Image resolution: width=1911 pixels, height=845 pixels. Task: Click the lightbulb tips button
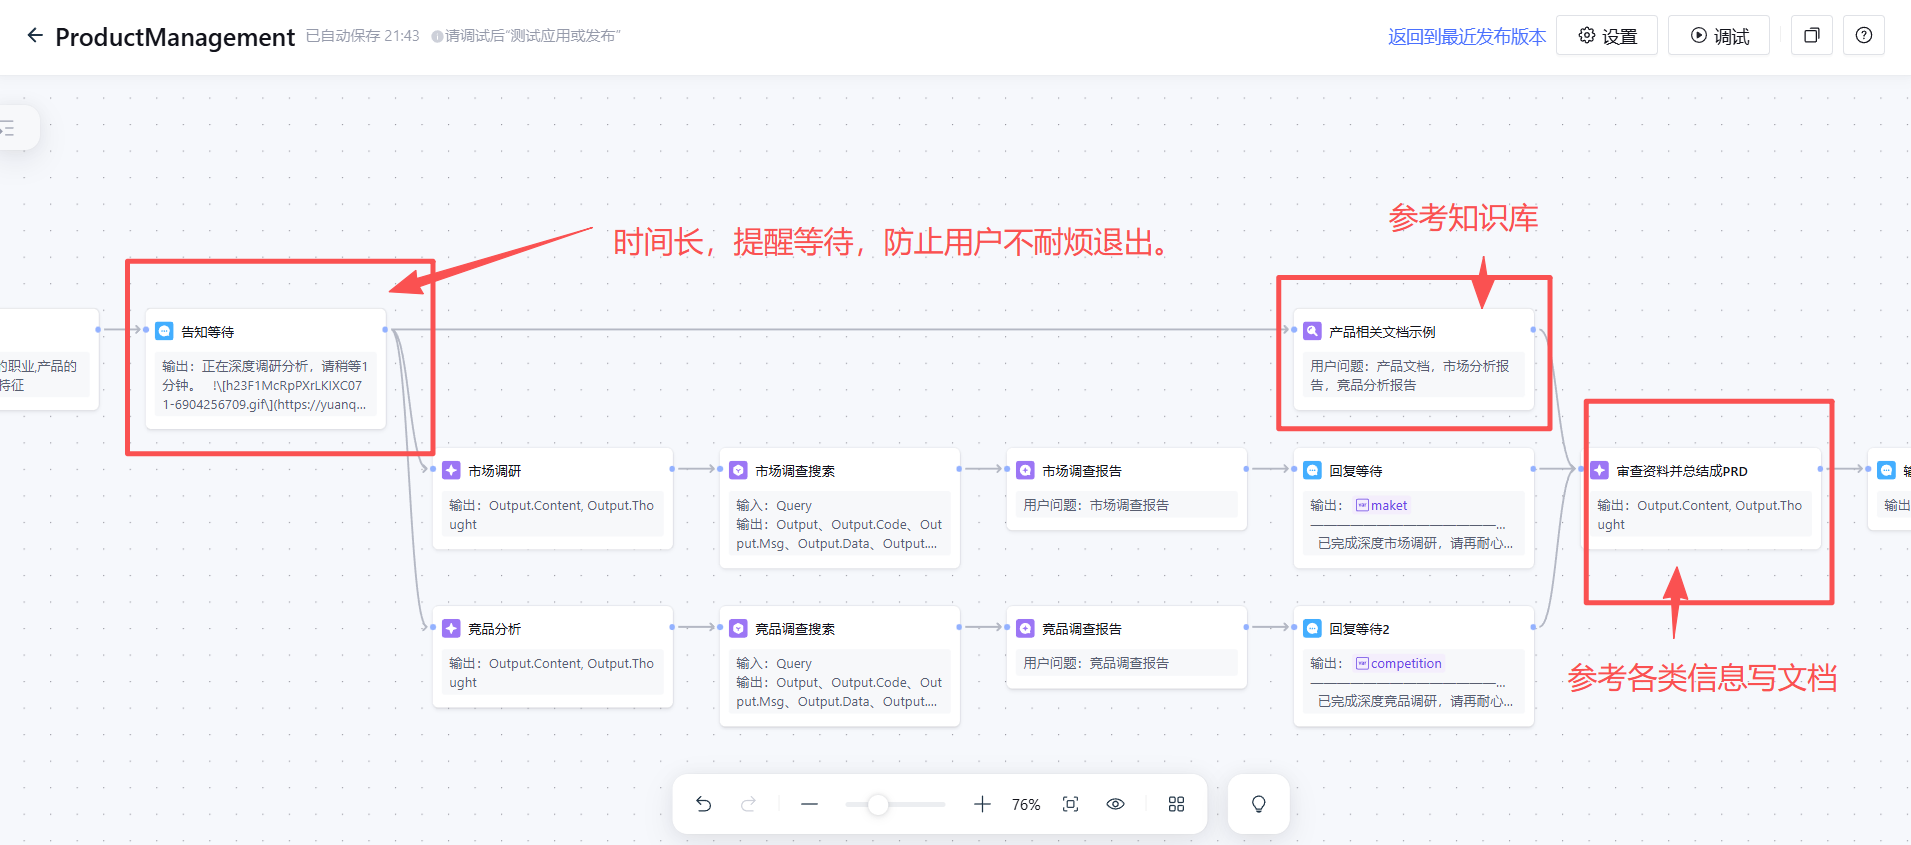click(x=1258, y=804)
